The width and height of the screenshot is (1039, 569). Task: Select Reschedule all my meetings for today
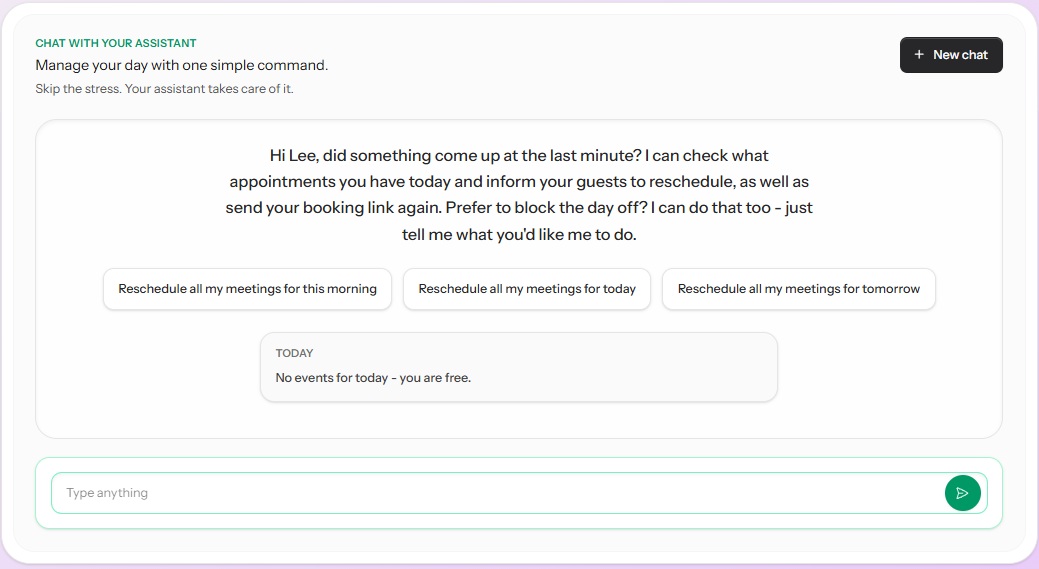(527, 289)
